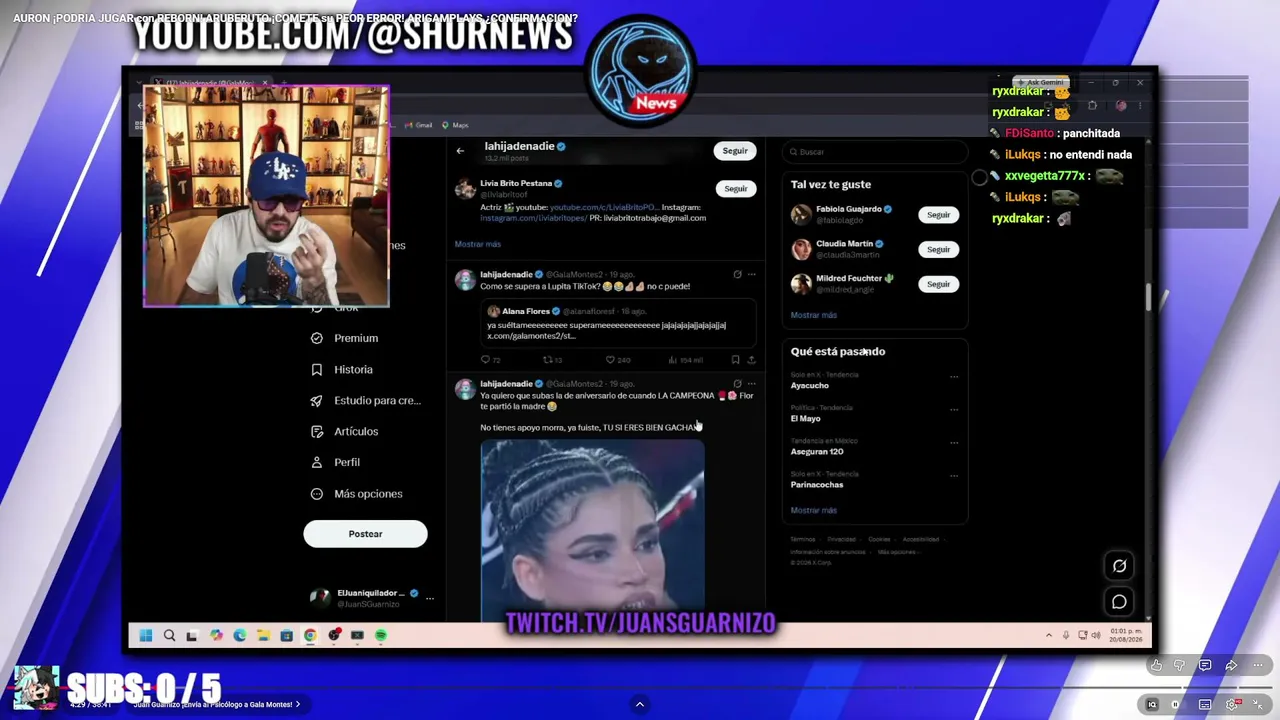Expand the player panel with up chevron
Image resolution: width=1280 pixels, height=720 pixels.
(x=640, y=704)
